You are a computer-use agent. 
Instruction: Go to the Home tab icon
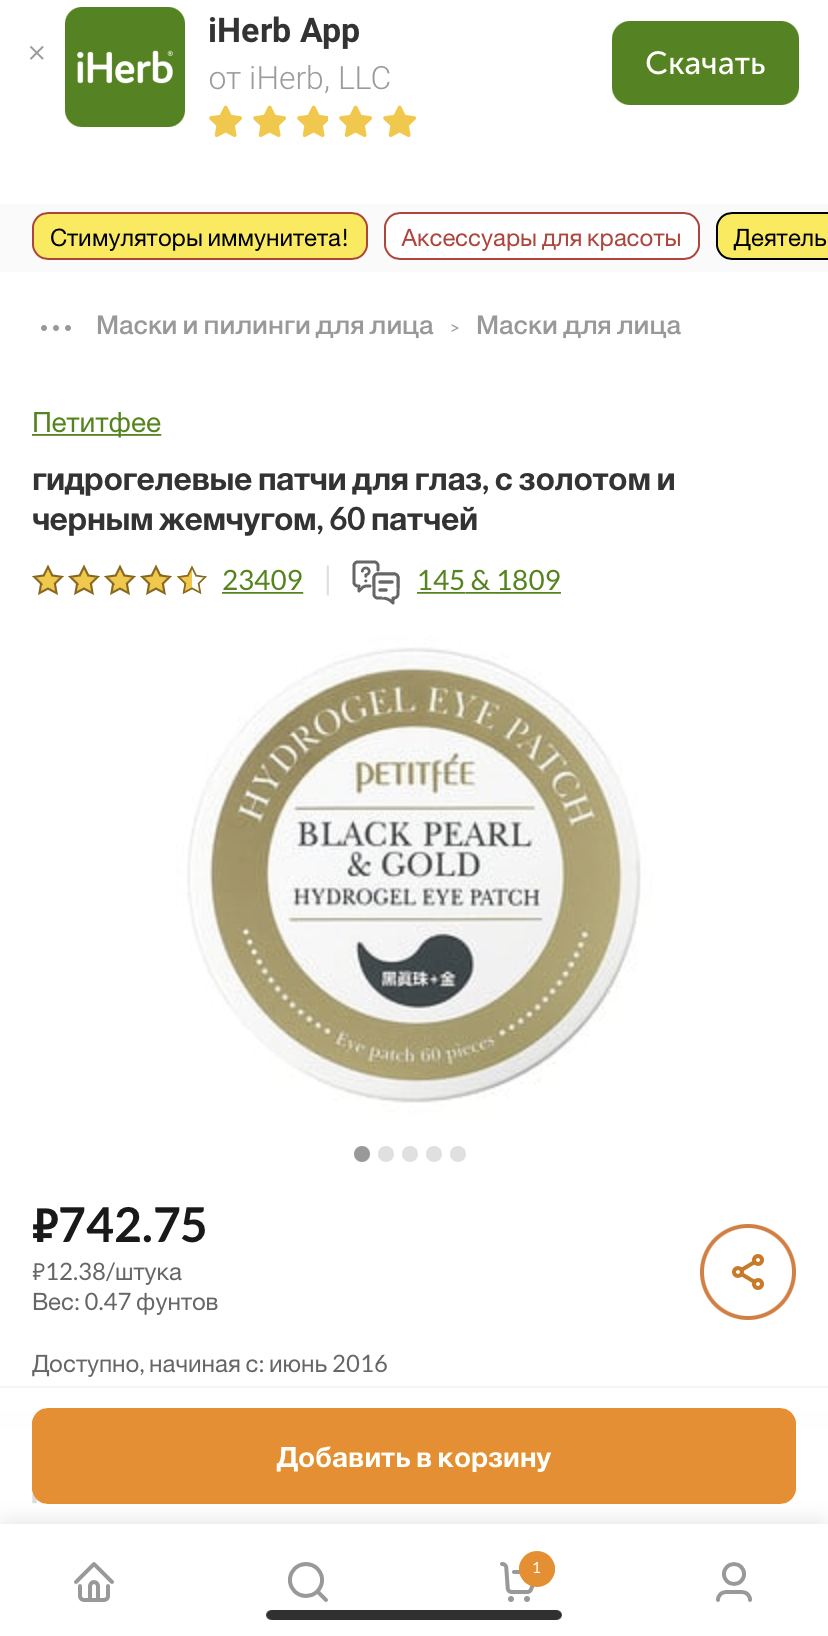tap(94, 1582)
